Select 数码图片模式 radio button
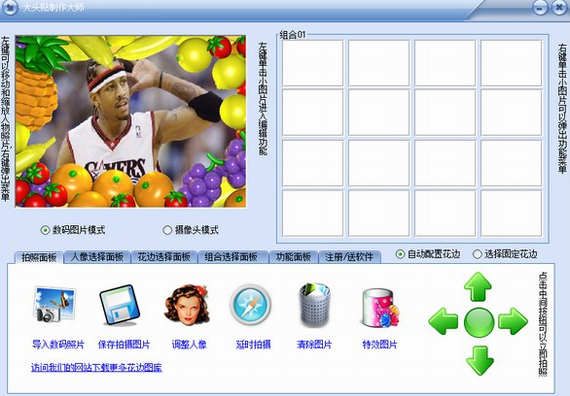570x396 pixels. [45, 230]
